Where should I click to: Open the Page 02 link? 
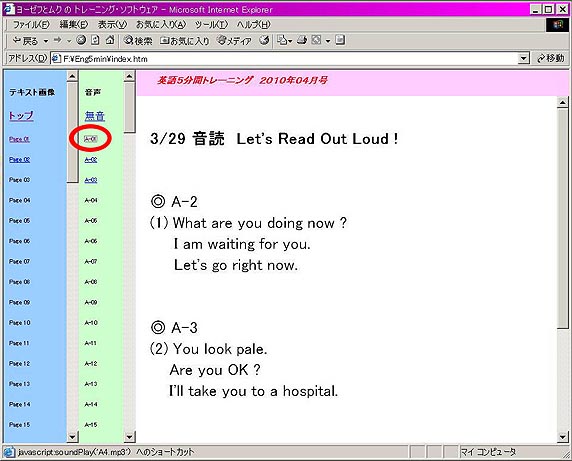[x=20, y=160]
